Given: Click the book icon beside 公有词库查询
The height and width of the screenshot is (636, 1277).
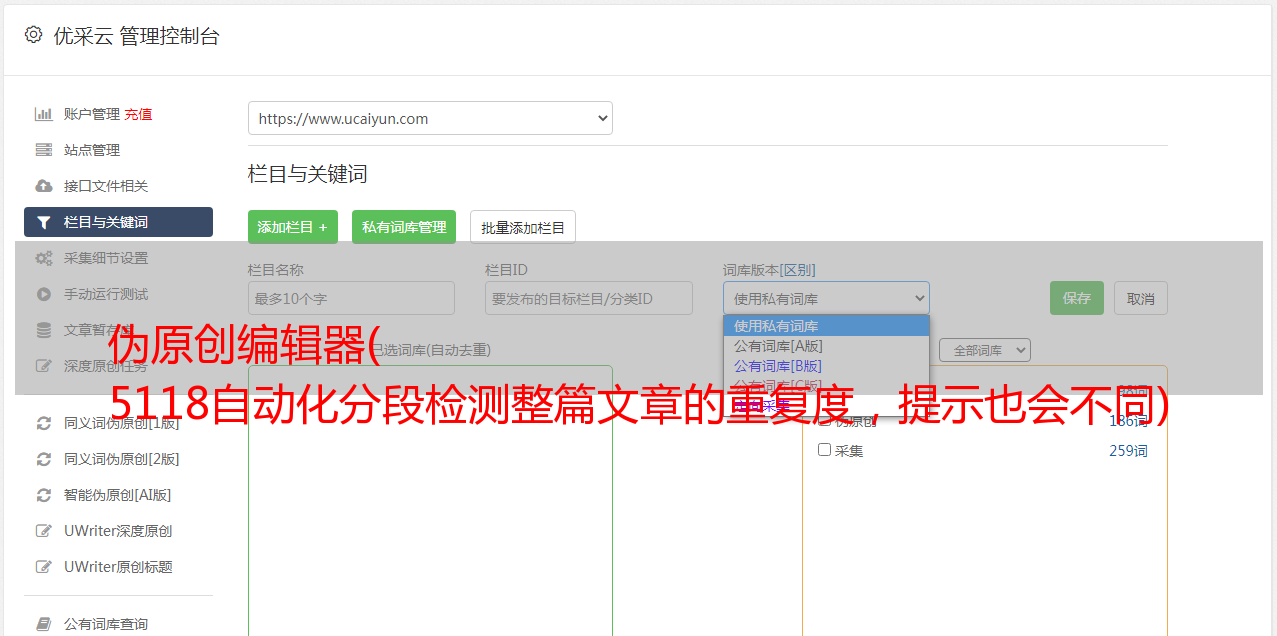Looking at the screenshot, I should pyautogui.click(x=44, y=624).
